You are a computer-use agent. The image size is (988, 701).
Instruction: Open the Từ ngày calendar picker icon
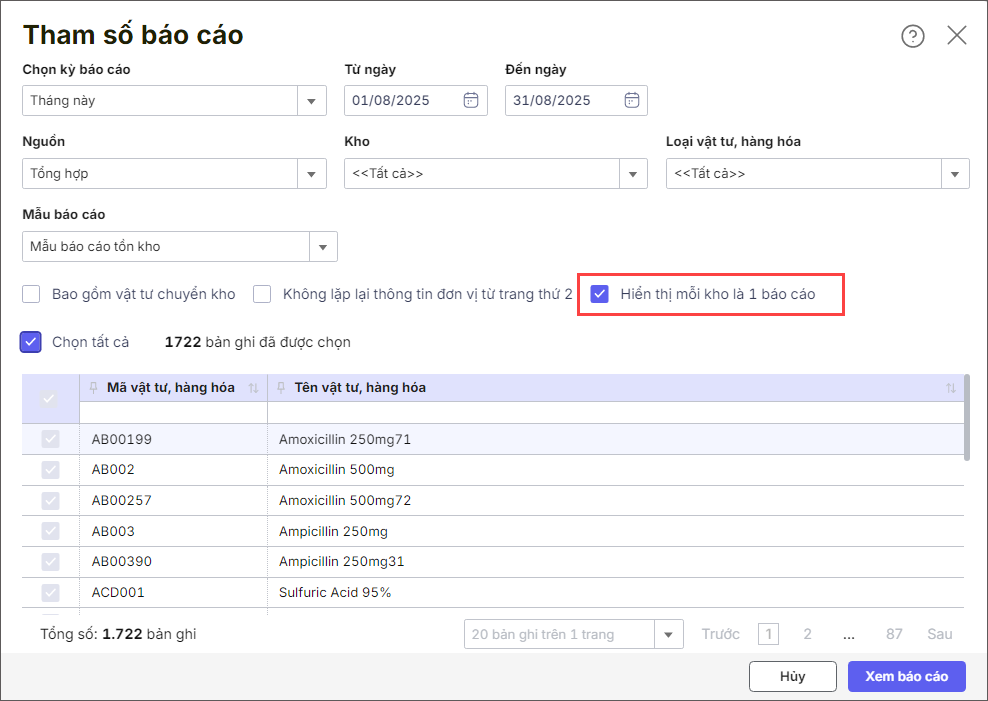click(471, 100)
